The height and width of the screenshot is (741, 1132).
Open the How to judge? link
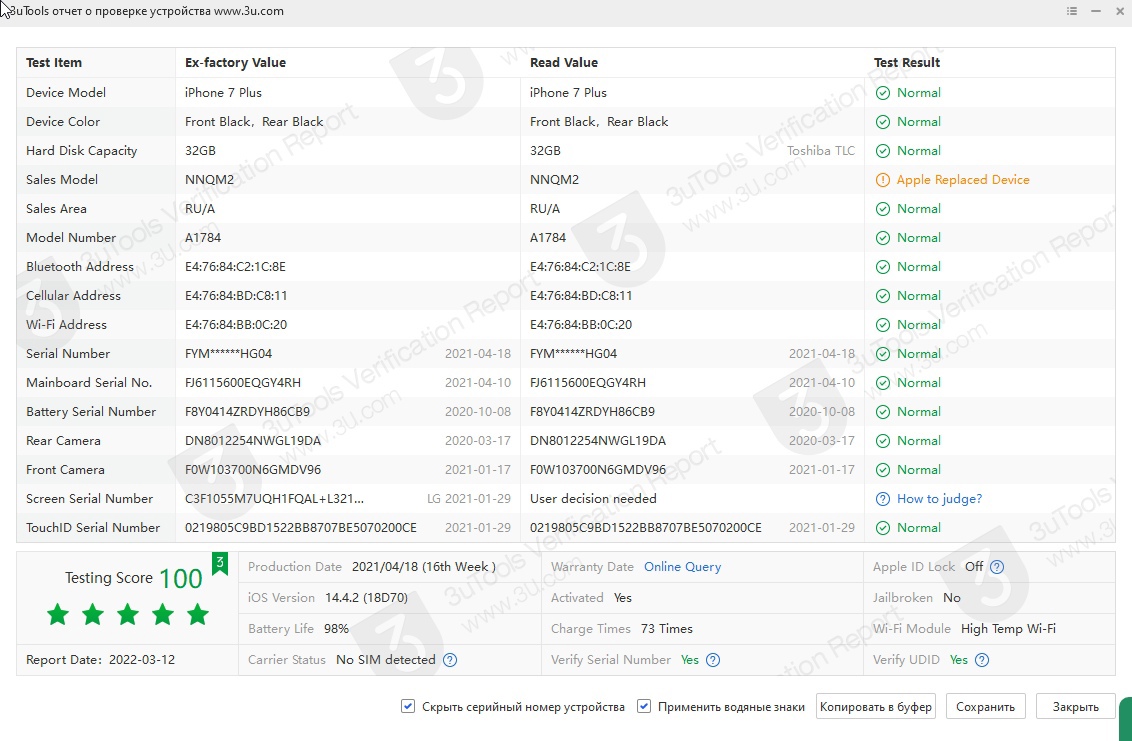tap(939, 499)
